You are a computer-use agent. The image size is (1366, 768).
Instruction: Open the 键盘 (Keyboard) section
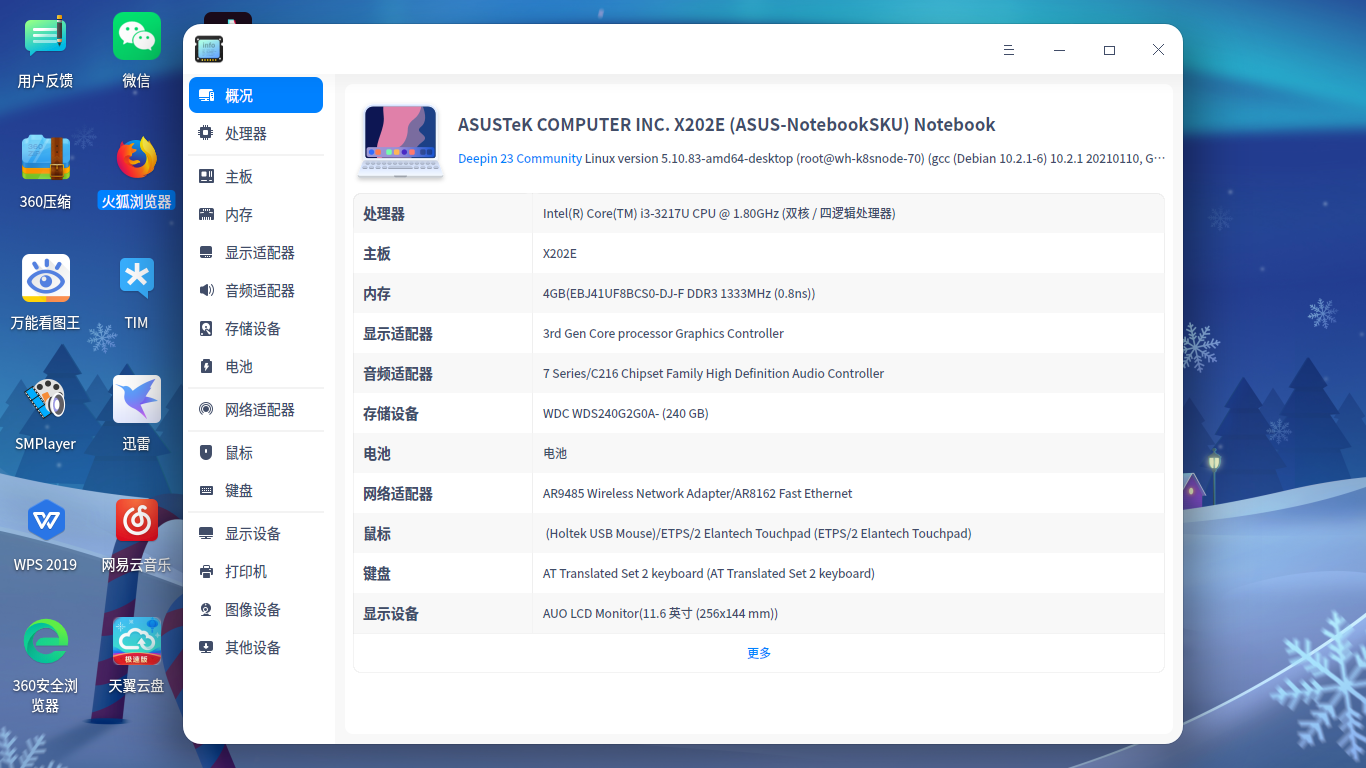(x=237, y=490)
